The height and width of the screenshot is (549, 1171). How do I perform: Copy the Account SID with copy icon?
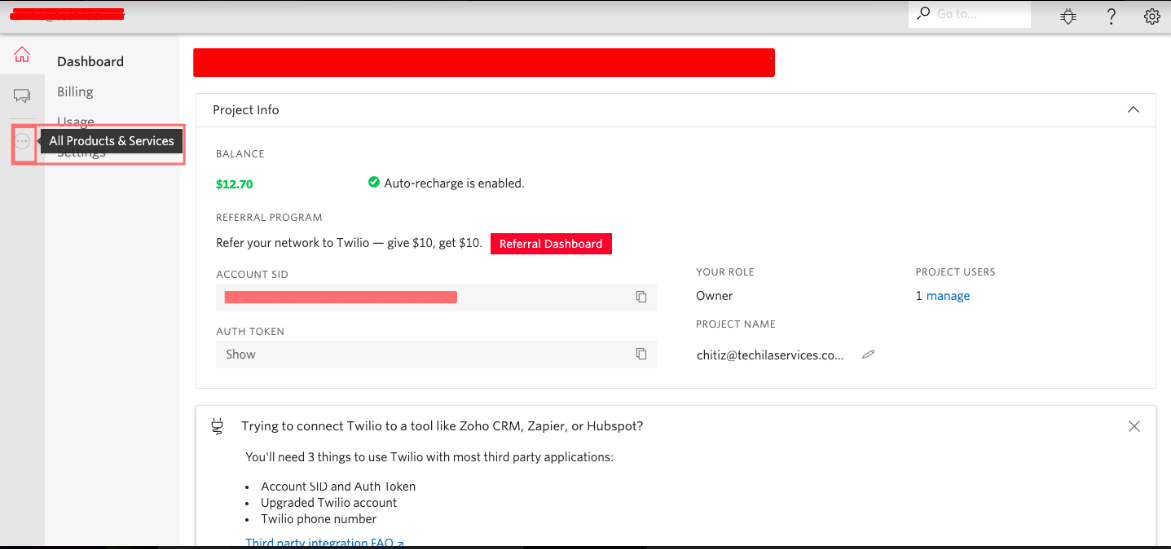(641, 297)
